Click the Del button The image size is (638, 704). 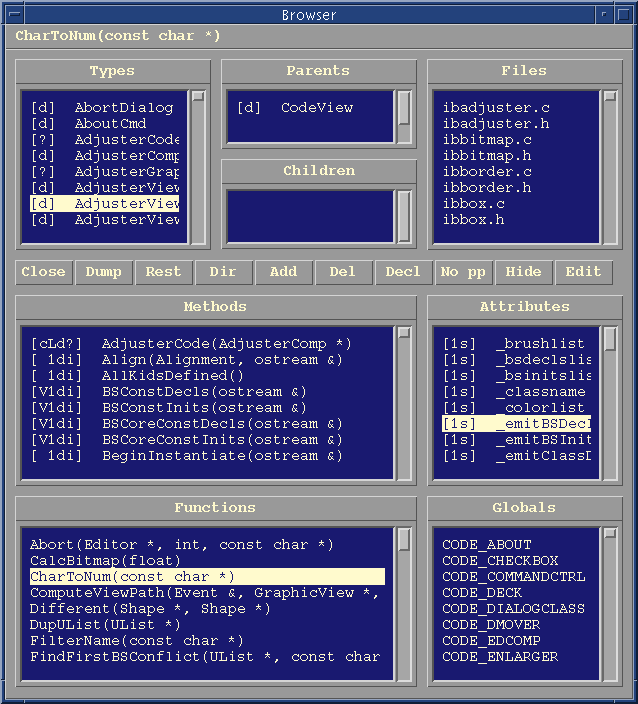tap(343, 272)
